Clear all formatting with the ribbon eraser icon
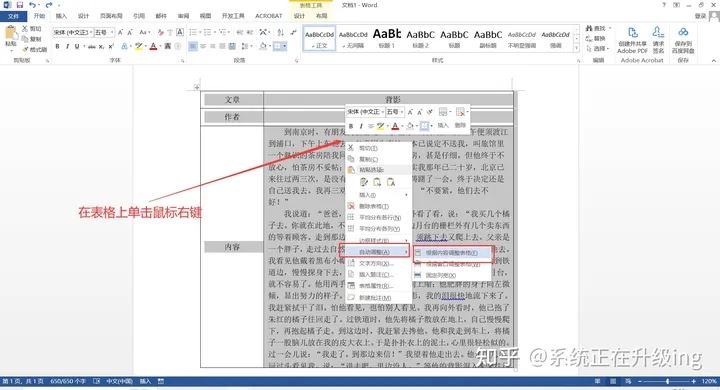 pos(160,33)
